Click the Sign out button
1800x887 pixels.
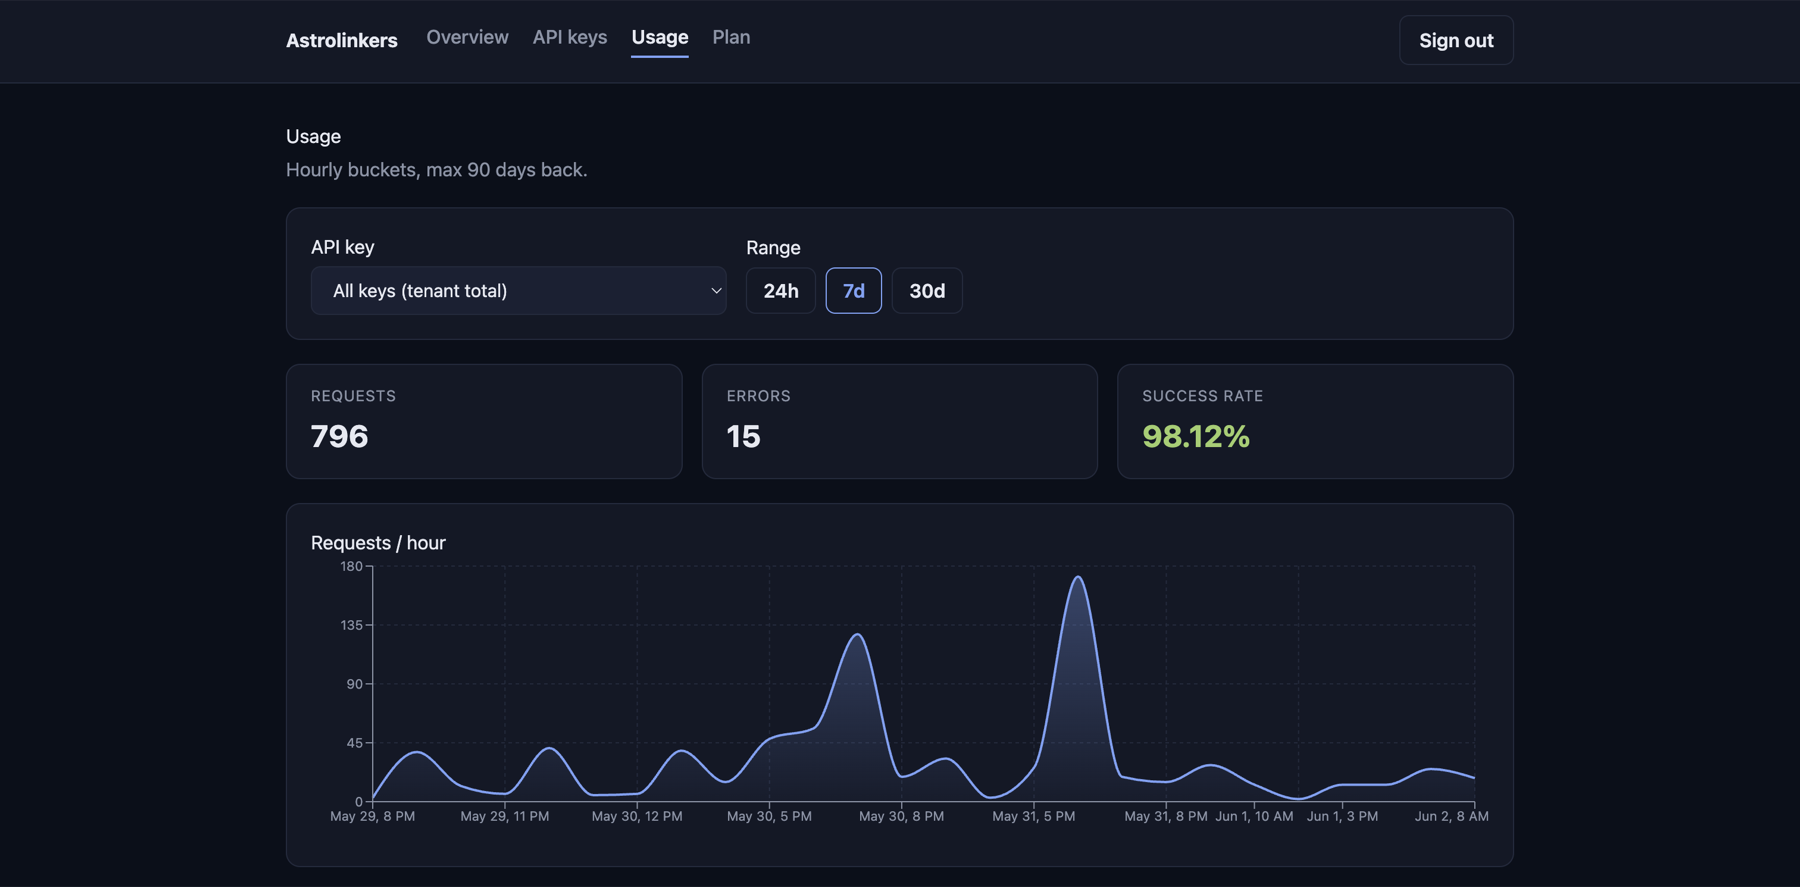tap(1456, 40)
